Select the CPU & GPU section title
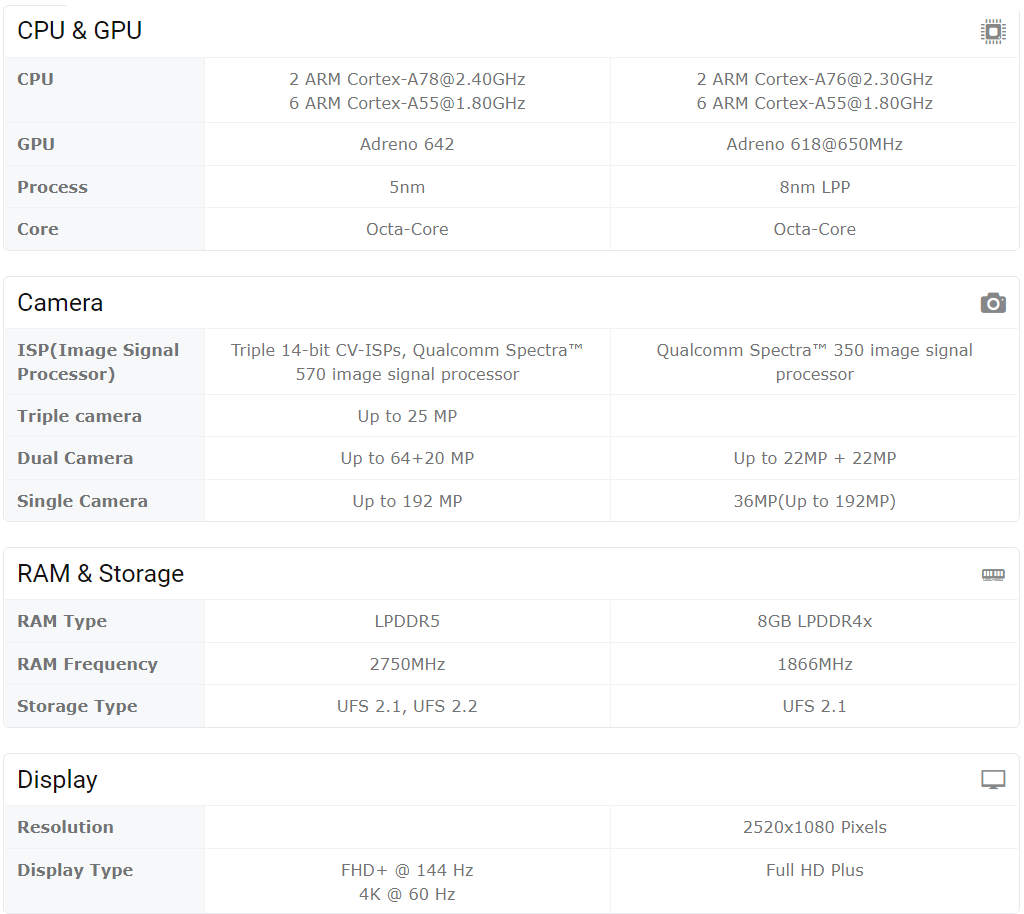The image size is (1024, 914). [x=79, y=31]
